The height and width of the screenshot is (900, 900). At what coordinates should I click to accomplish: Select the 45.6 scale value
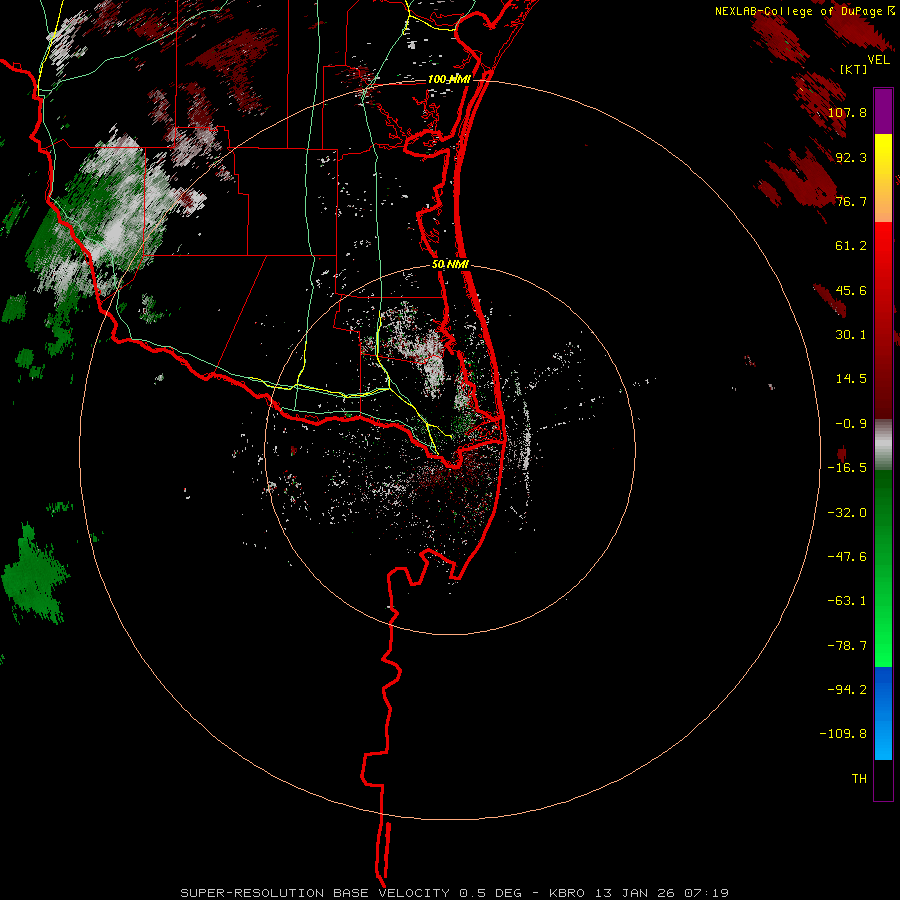[851, 290]
